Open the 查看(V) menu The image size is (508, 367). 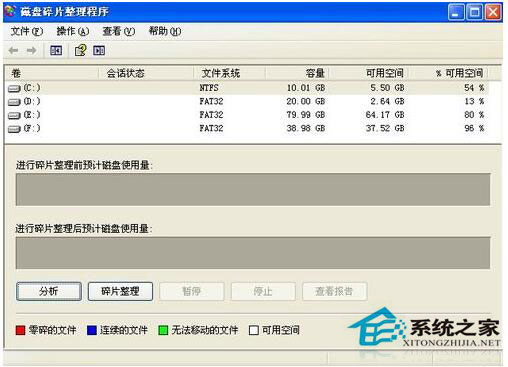pyautogui.click(x=119, y=31)
